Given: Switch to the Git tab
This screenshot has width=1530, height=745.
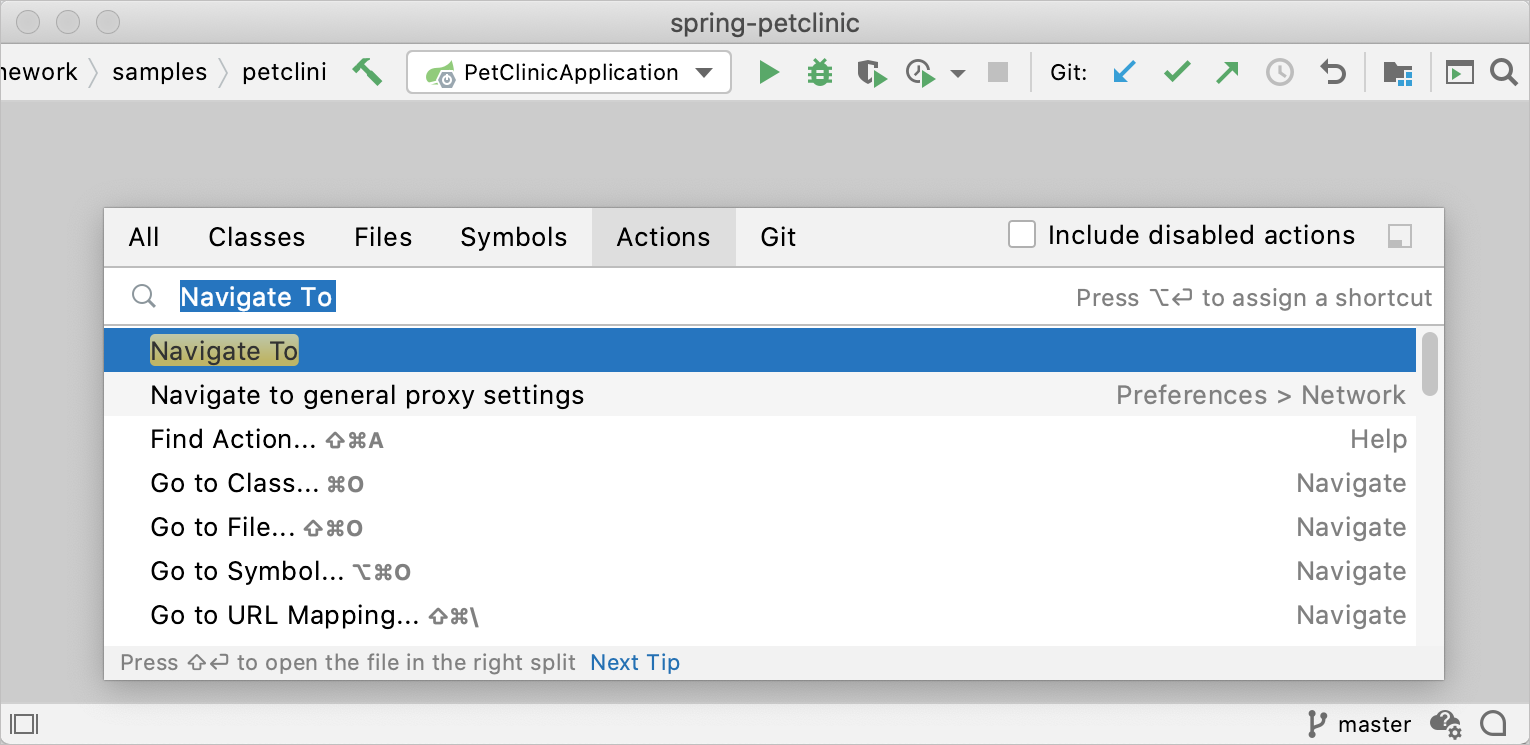Looking at the screenshot, I should tap(778, 237).
